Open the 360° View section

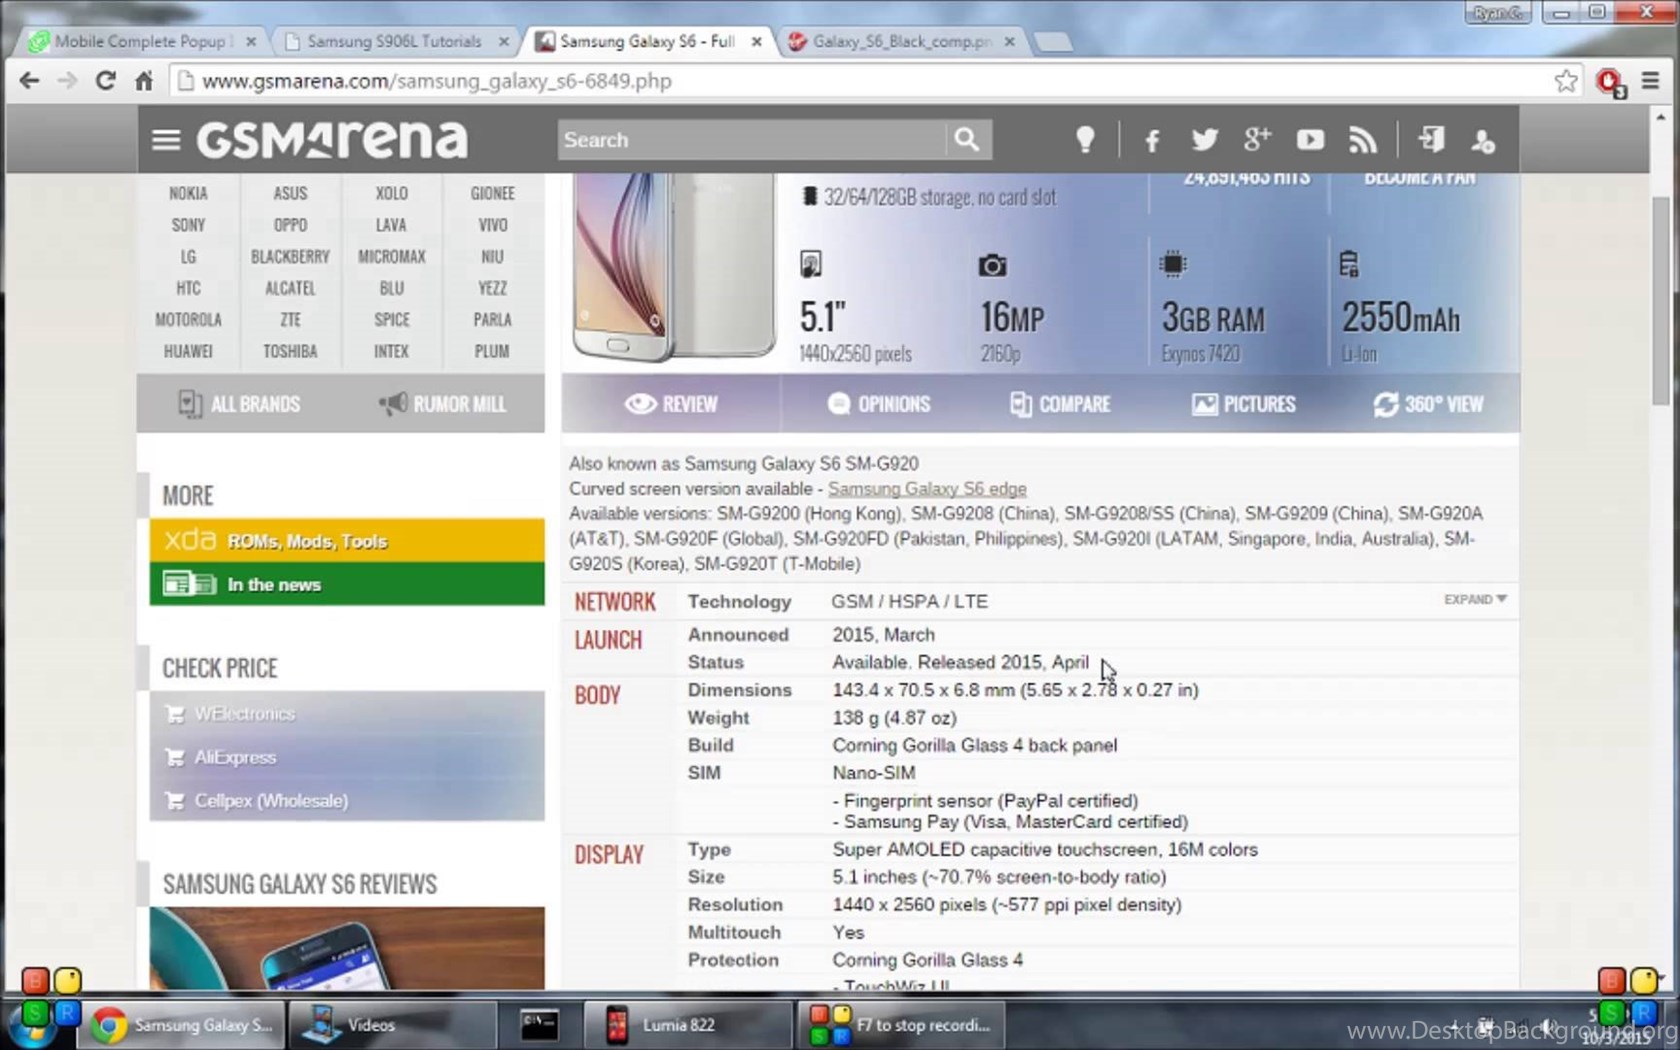[1428, 404]
